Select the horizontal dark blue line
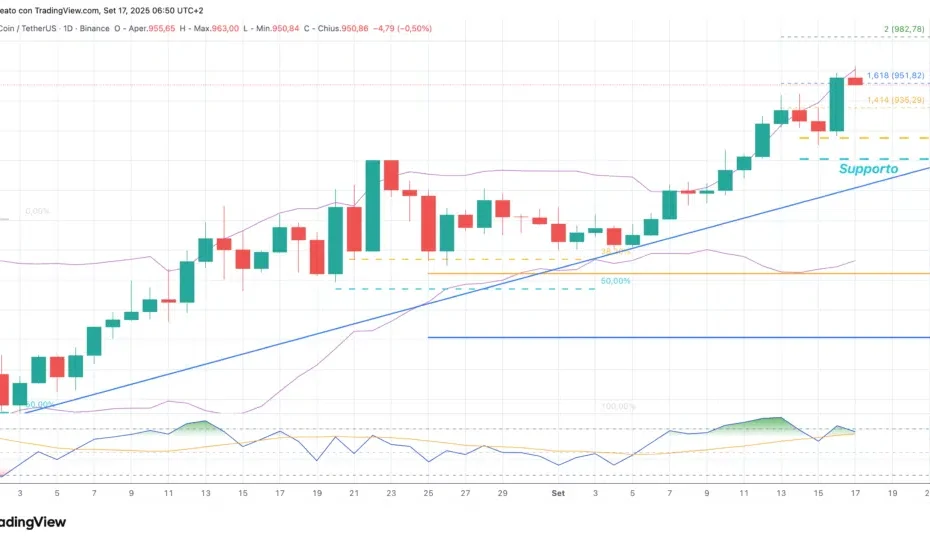This screenshot has height=542, width=930. (x=700, y=338)
